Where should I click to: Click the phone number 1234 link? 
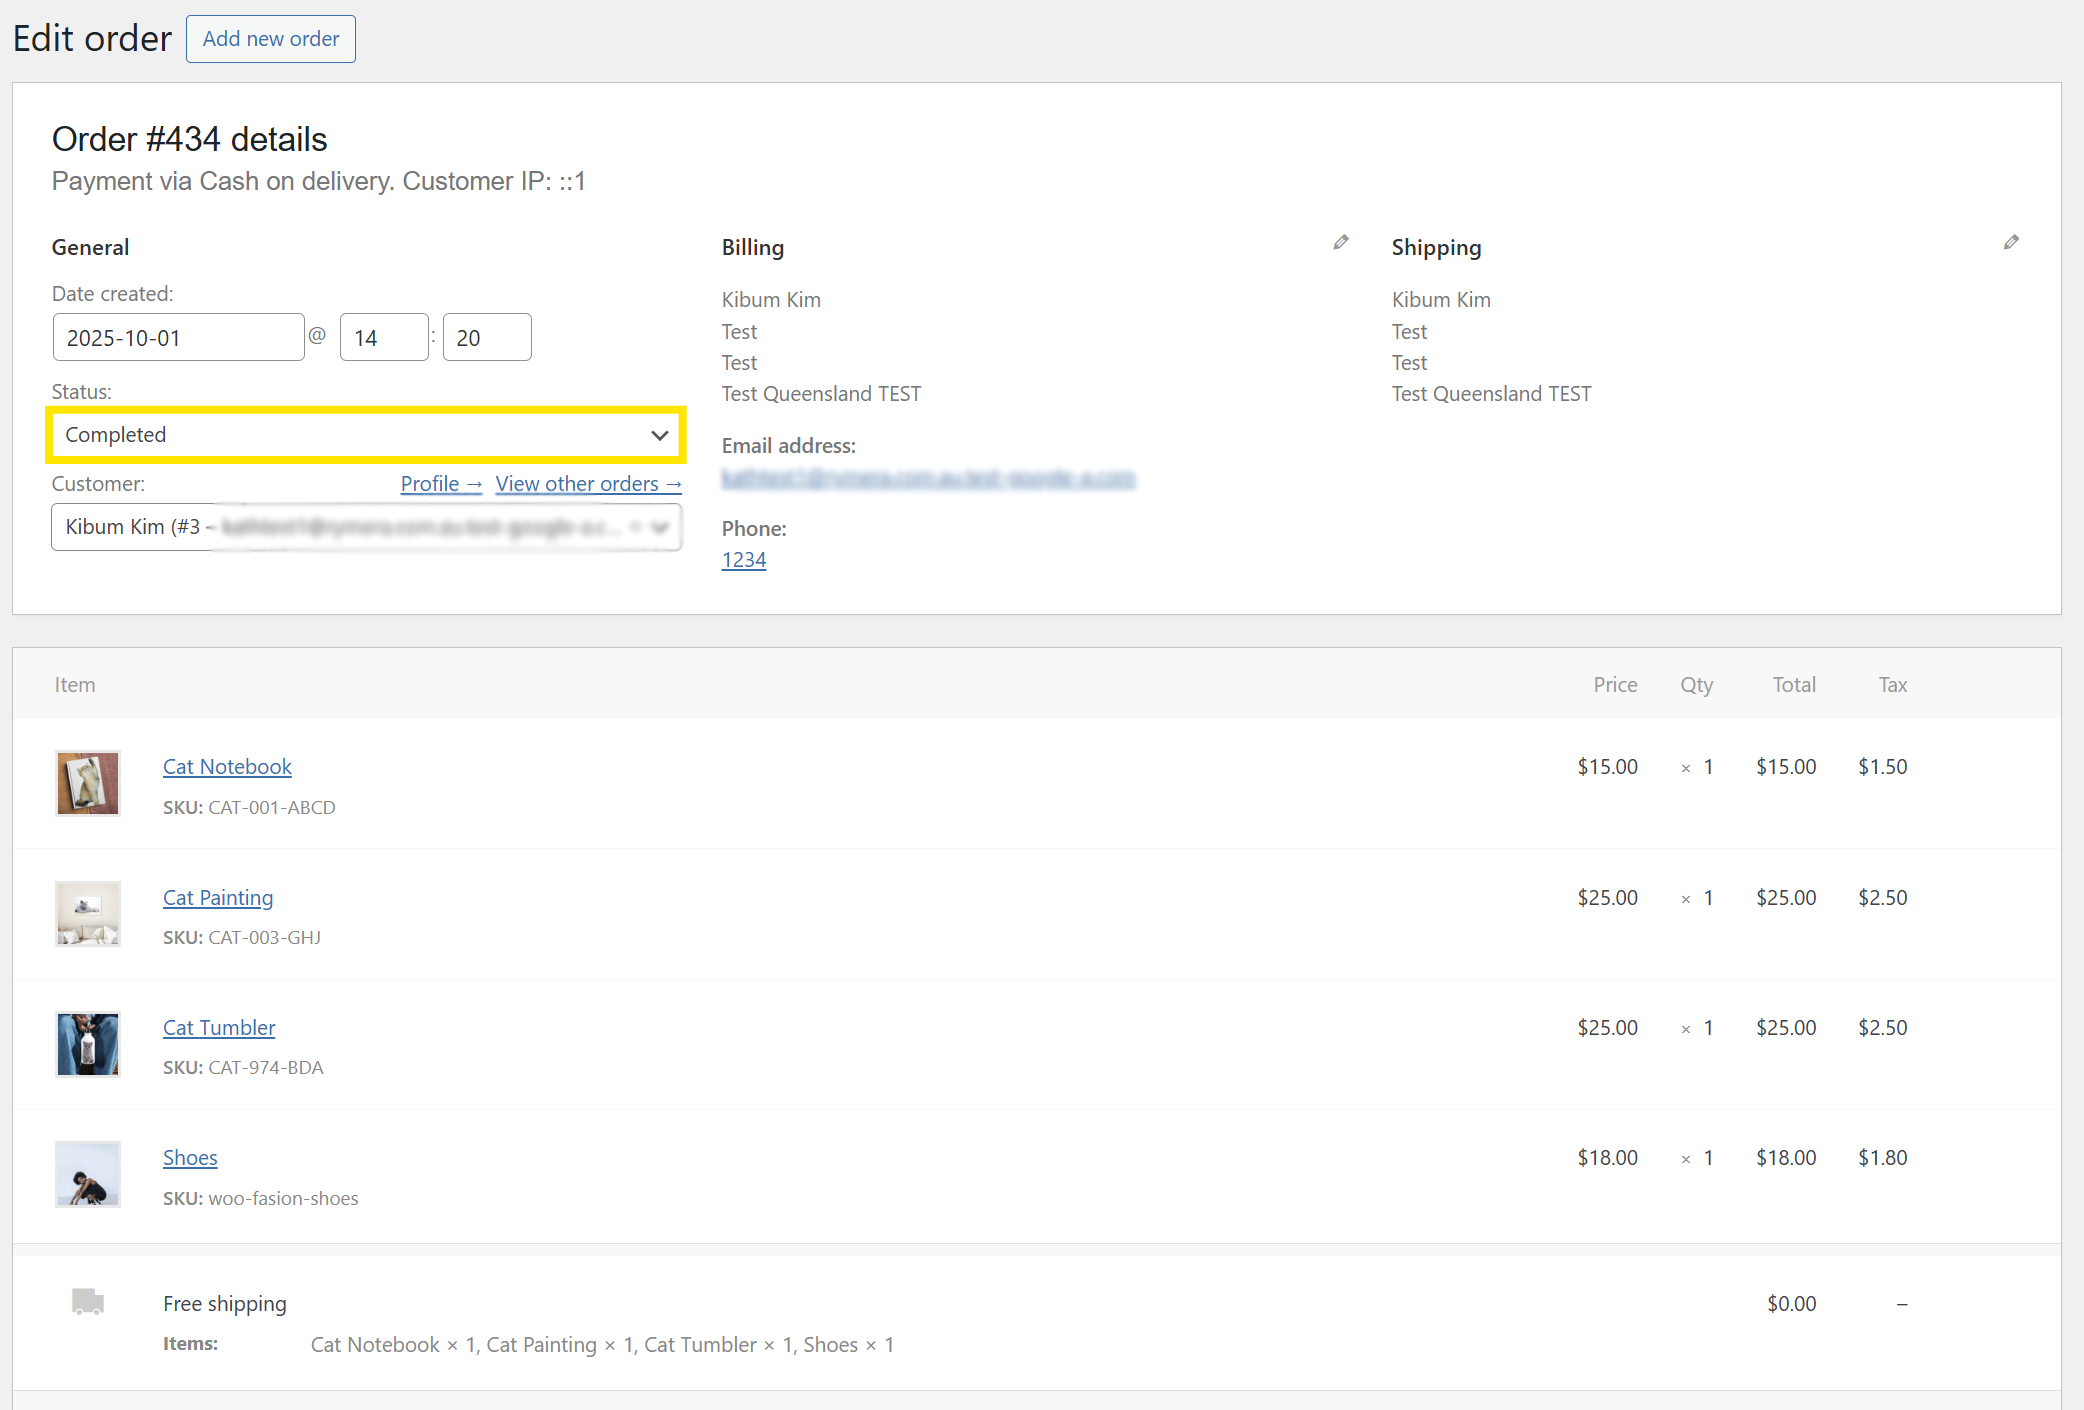[744, 560]
